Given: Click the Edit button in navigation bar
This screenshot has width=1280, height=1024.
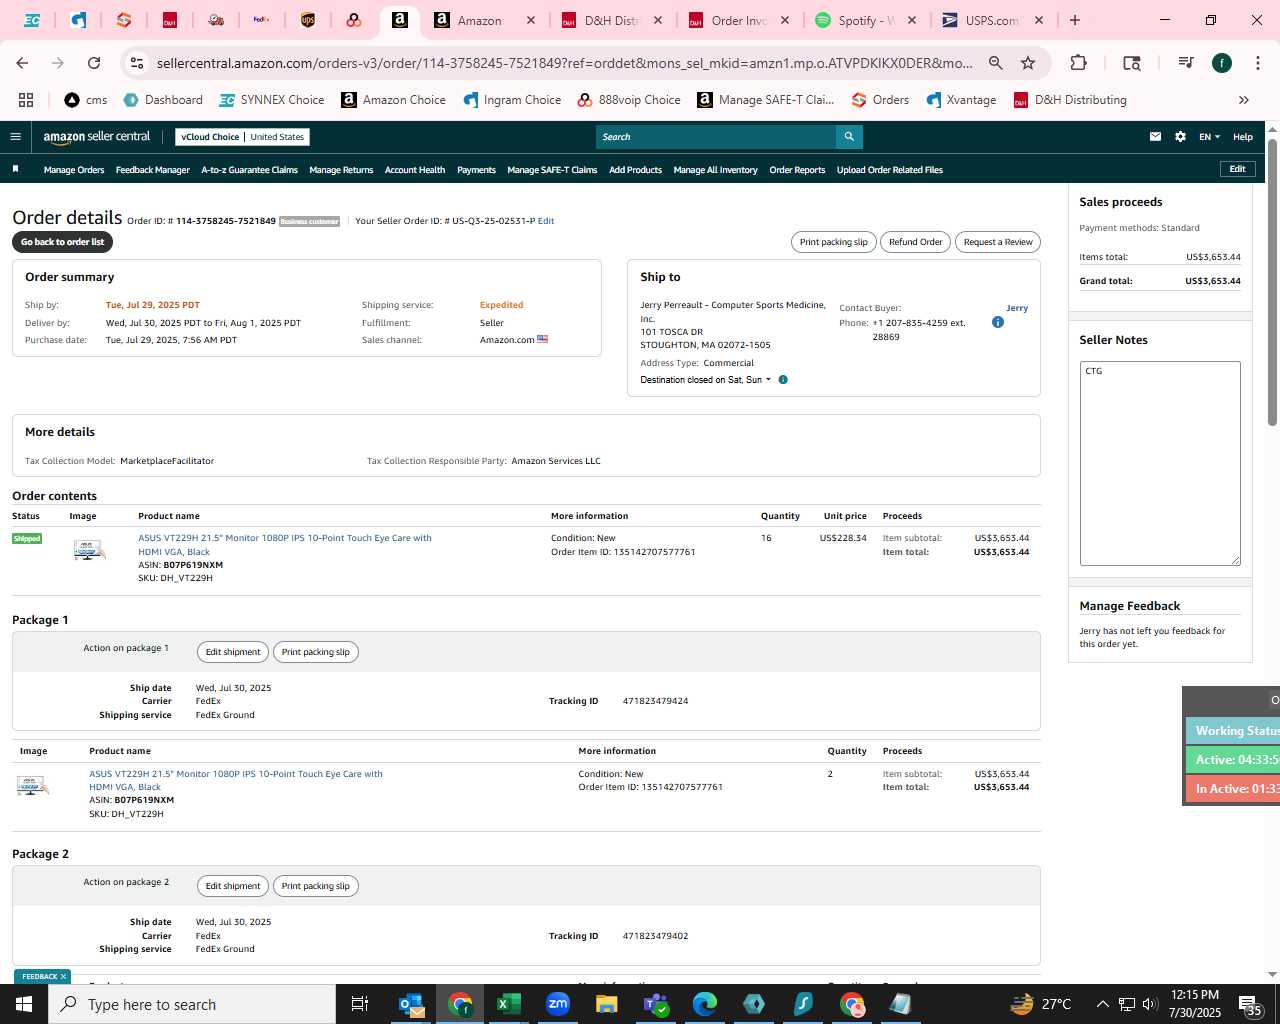Looking at the screenshot, I should point(1237,169).
